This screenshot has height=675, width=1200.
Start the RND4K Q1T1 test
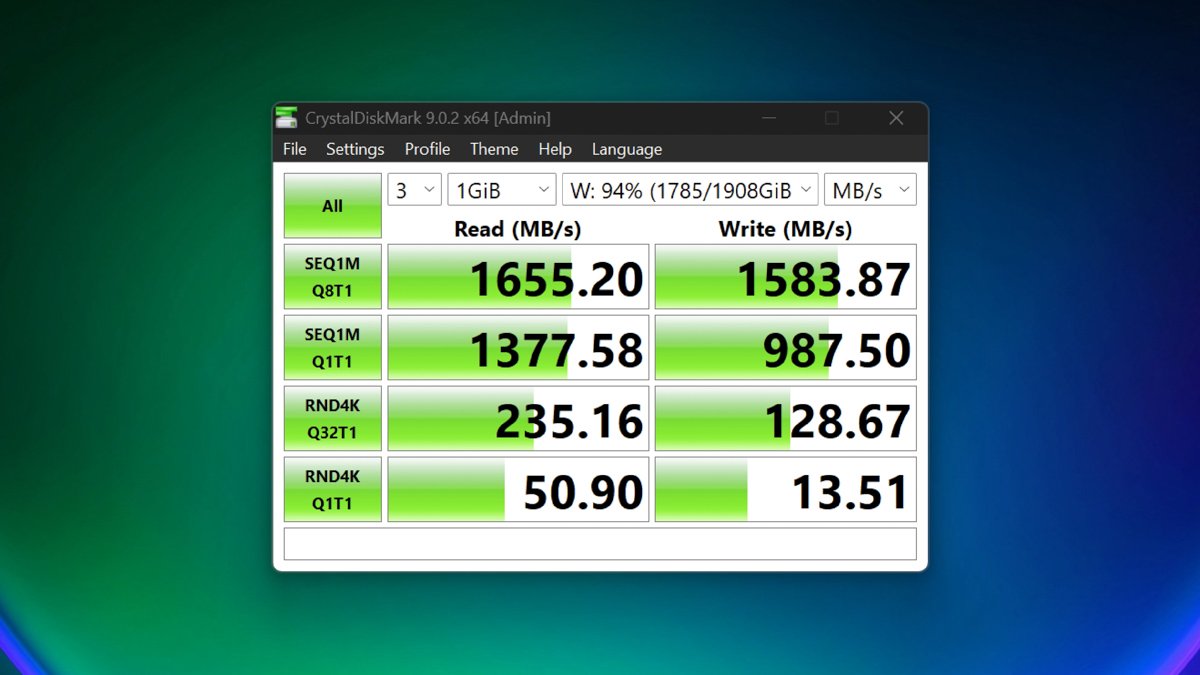(333, 490)
